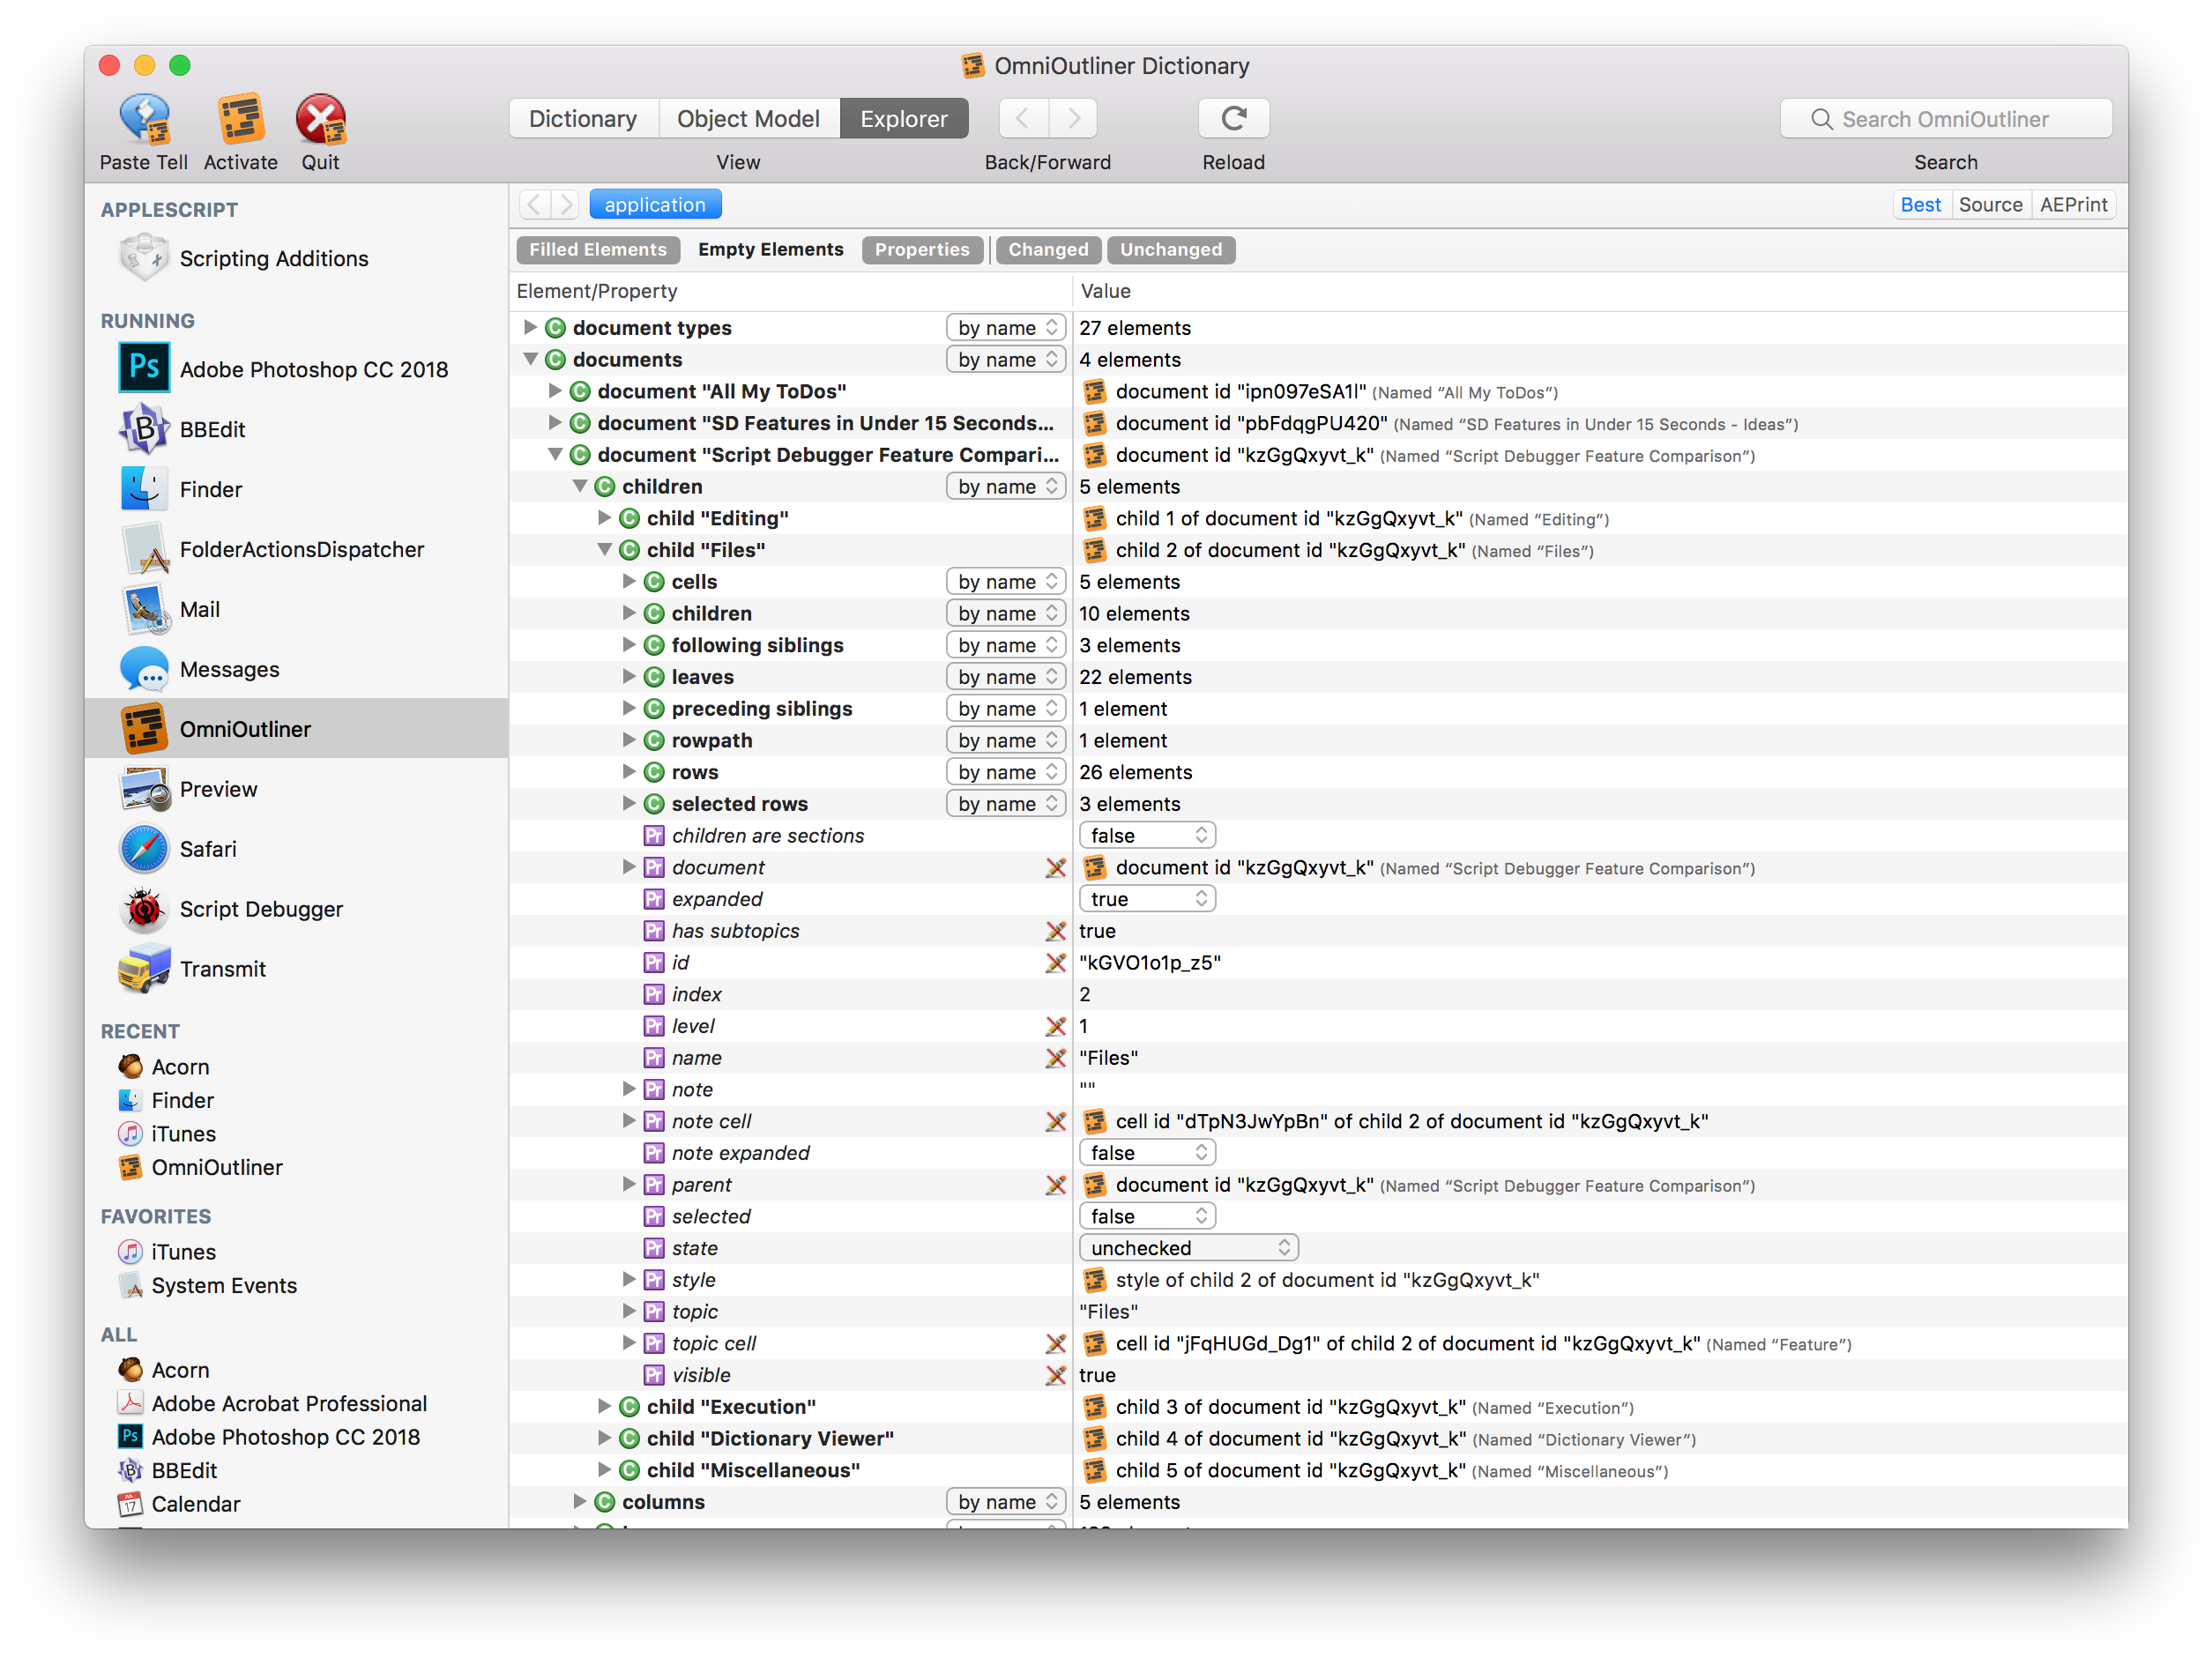Collapse the child "Files" disclosure triangle
Viewport: 2212px width, 1658px height.
[x=604, y=549]
